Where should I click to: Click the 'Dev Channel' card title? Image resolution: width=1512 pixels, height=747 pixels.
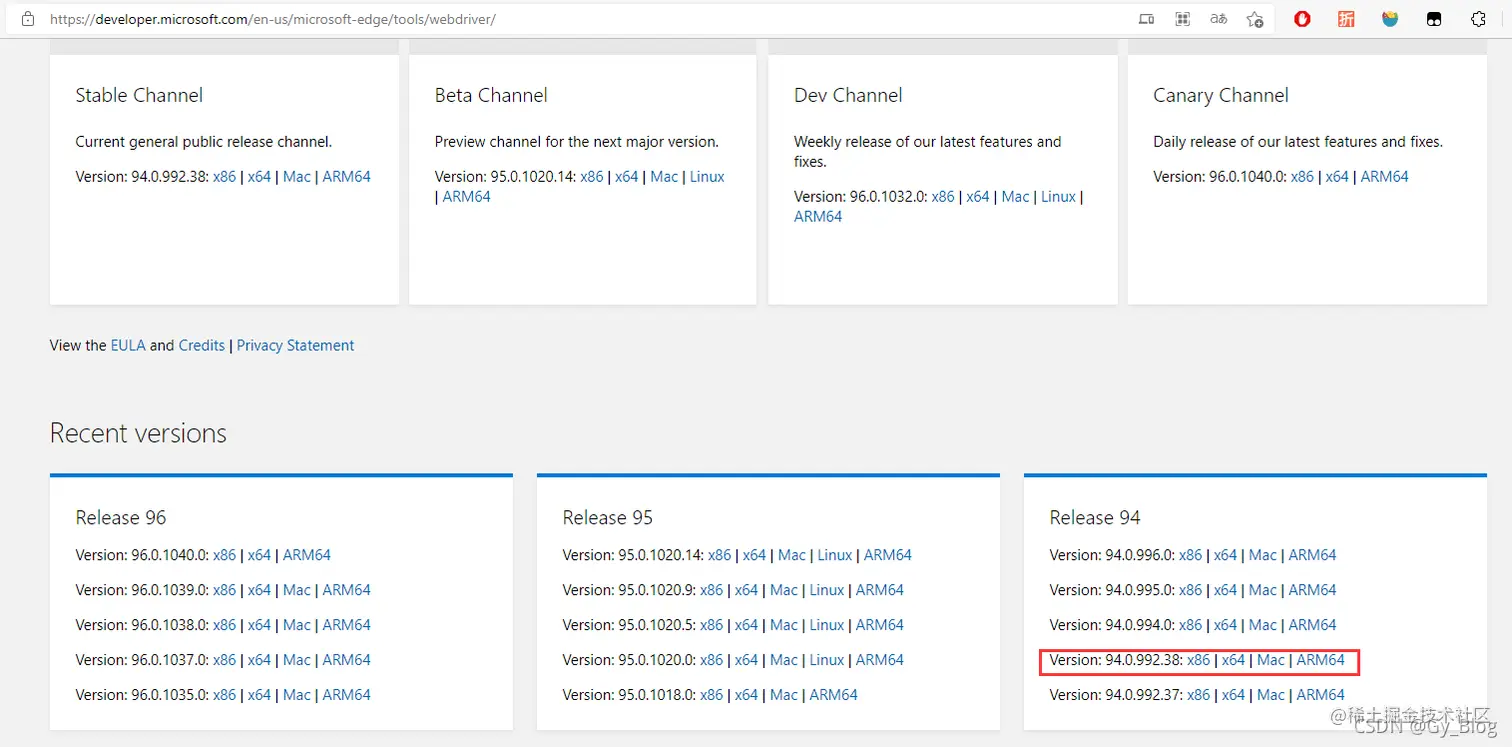click(x=848, y=95)
